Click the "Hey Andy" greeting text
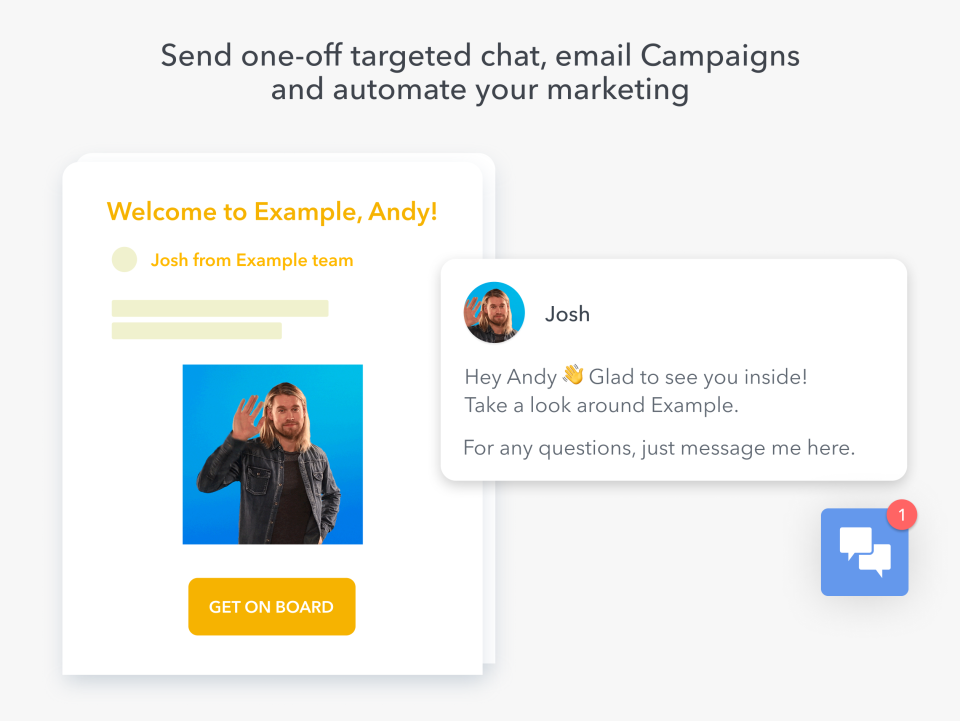The width and height of the screenshot is (960, 721). (x=509, y=378)
